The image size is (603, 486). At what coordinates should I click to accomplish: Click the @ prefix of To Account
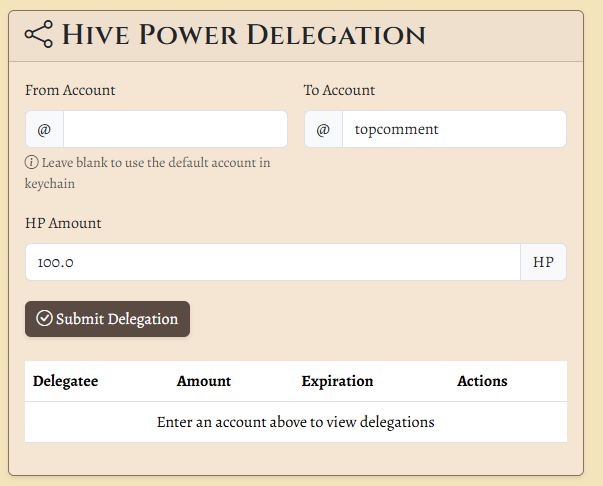point(323,129)
